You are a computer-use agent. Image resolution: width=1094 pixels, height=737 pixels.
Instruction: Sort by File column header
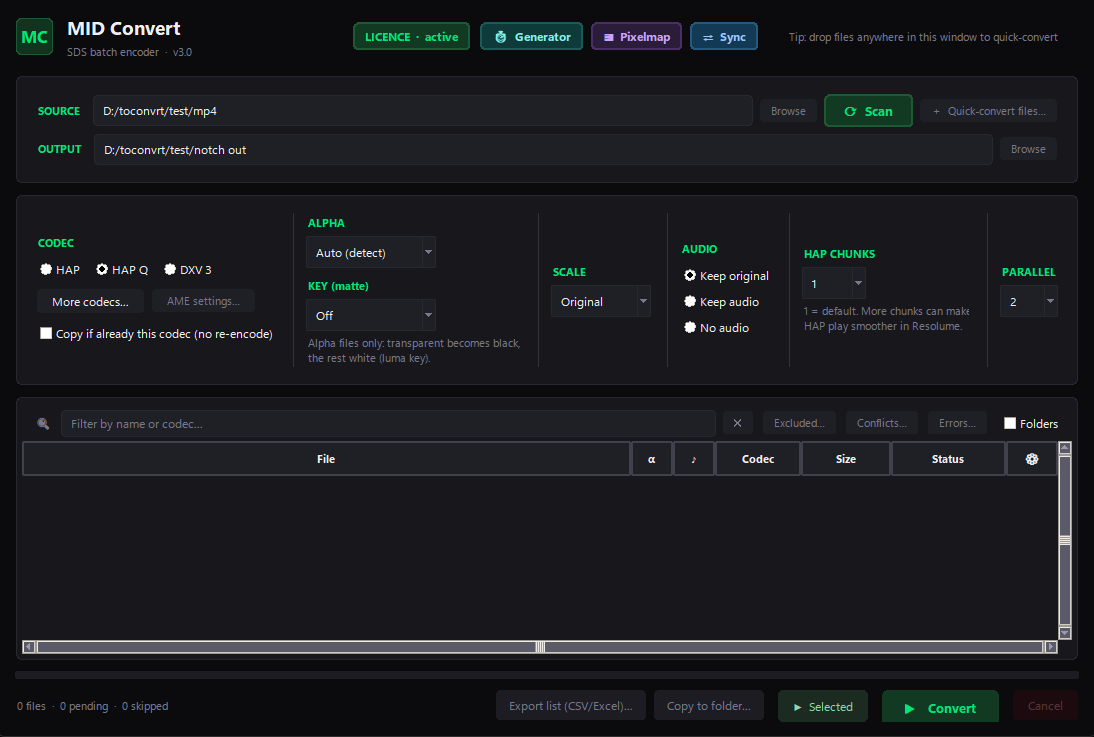point(327,459)
